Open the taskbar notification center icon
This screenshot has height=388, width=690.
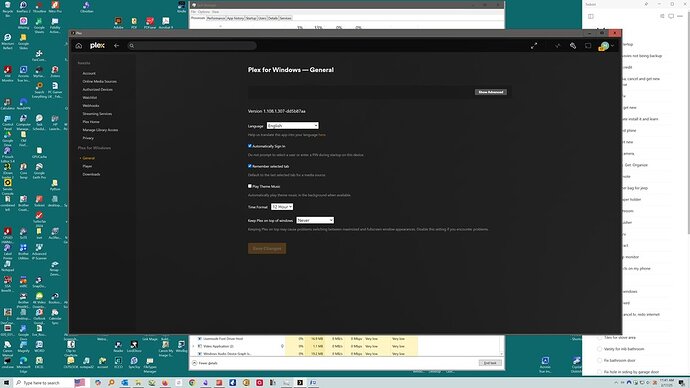pos(681,383)
